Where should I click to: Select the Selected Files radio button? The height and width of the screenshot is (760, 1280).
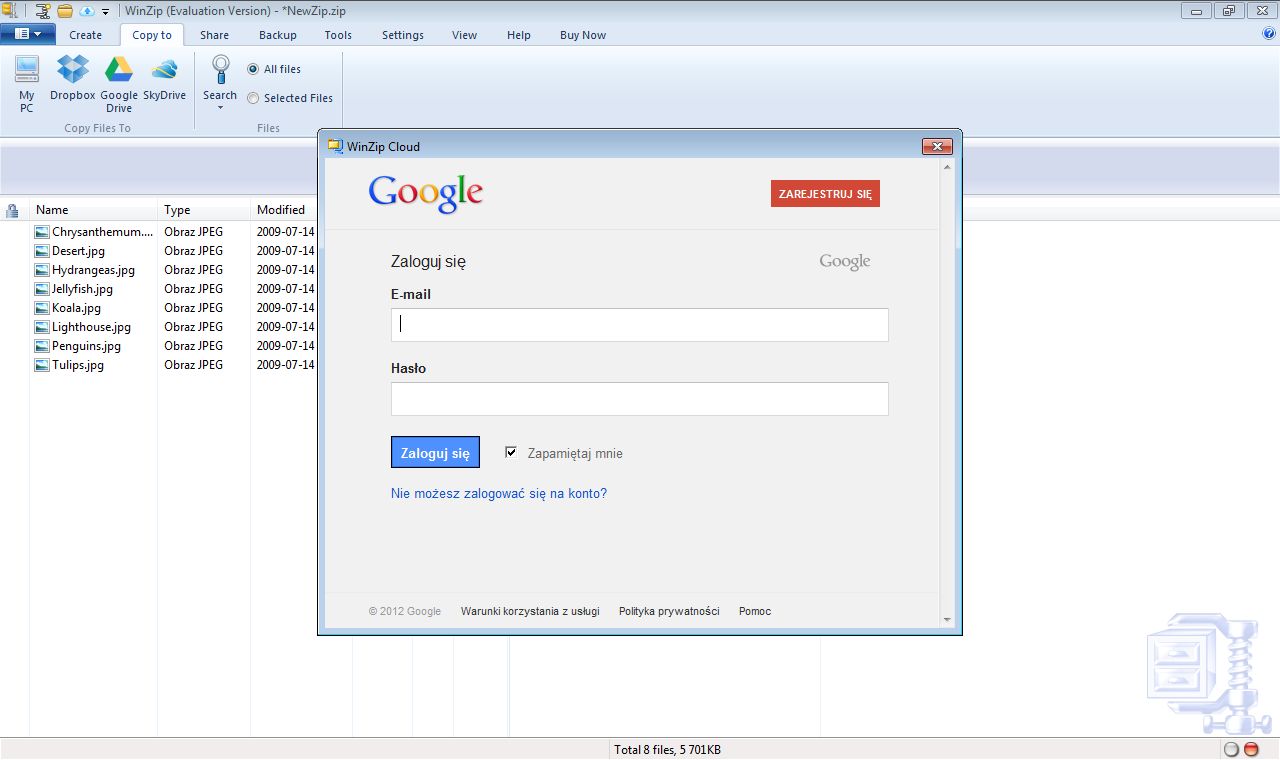point(253,98)
